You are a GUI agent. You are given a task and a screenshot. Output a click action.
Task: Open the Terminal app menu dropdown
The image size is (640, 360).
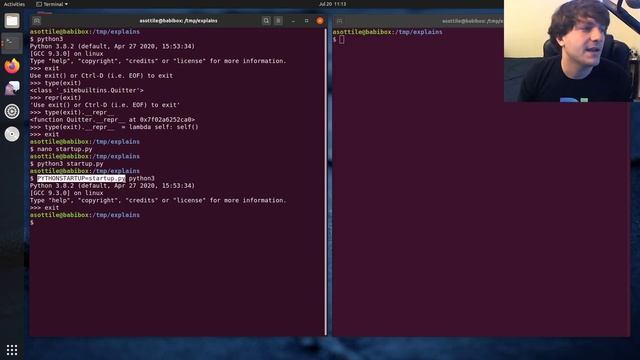tap(52, 4)
